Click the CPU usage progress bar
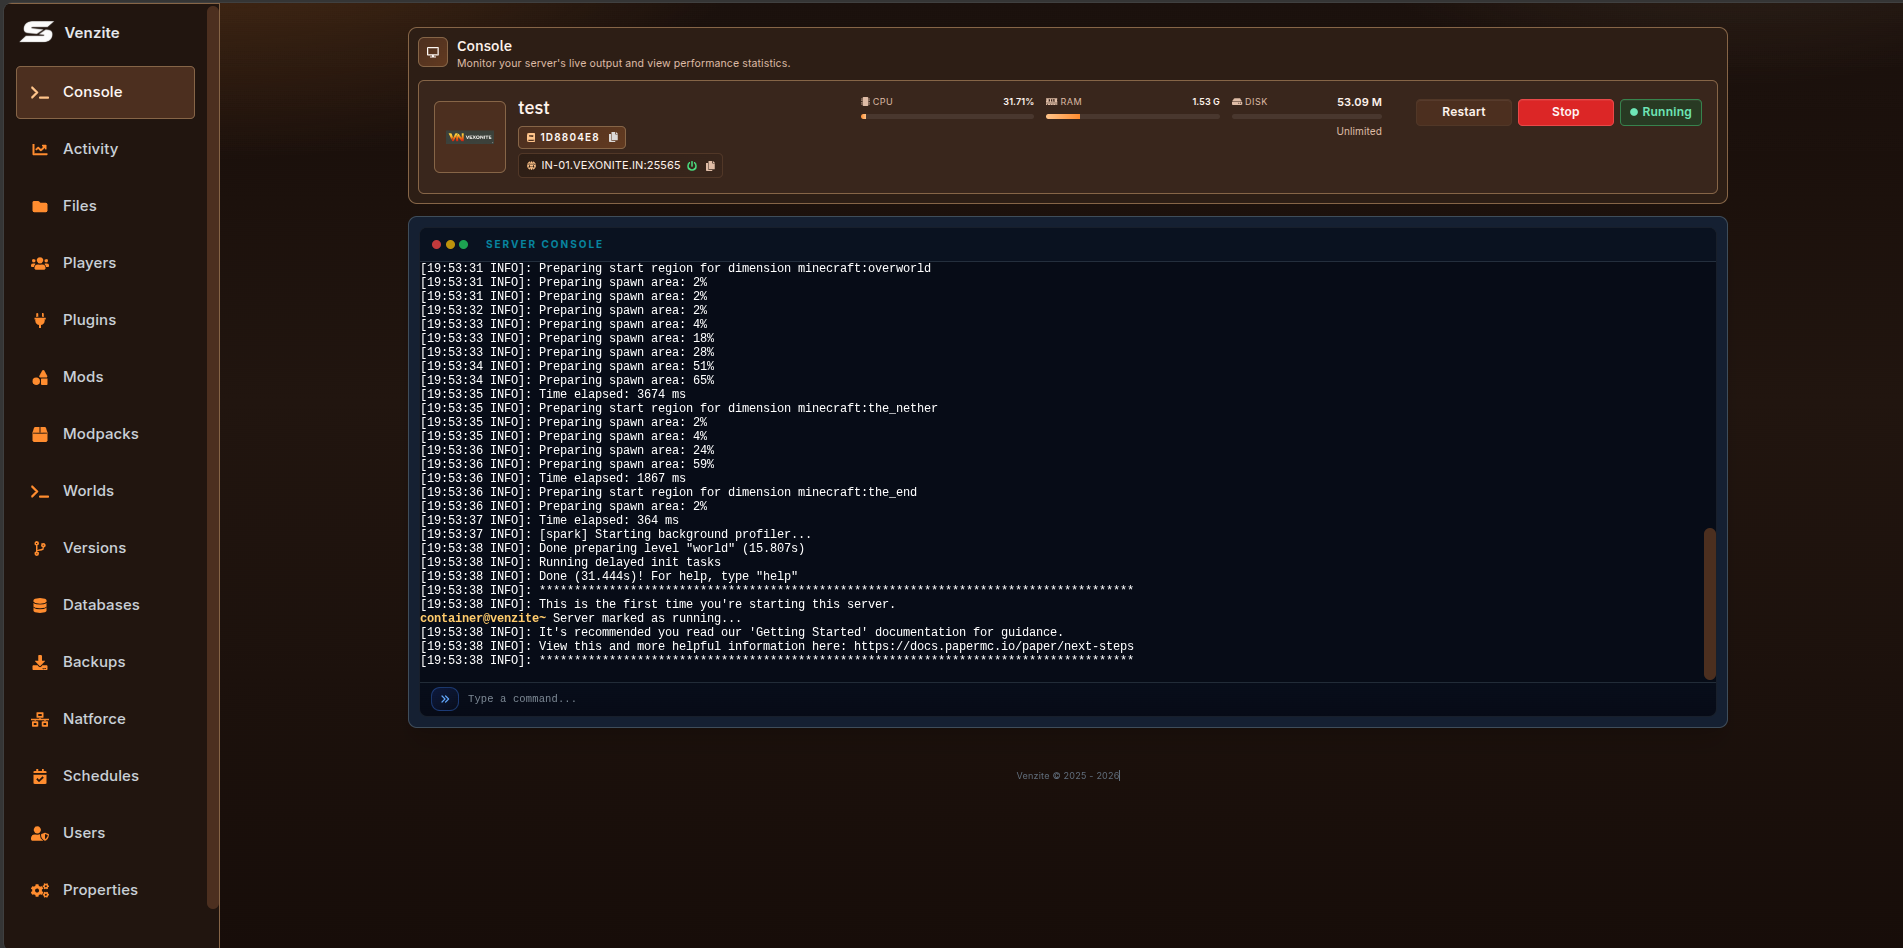The height and width of the screenshot is (948, 1903). (947, 117)
